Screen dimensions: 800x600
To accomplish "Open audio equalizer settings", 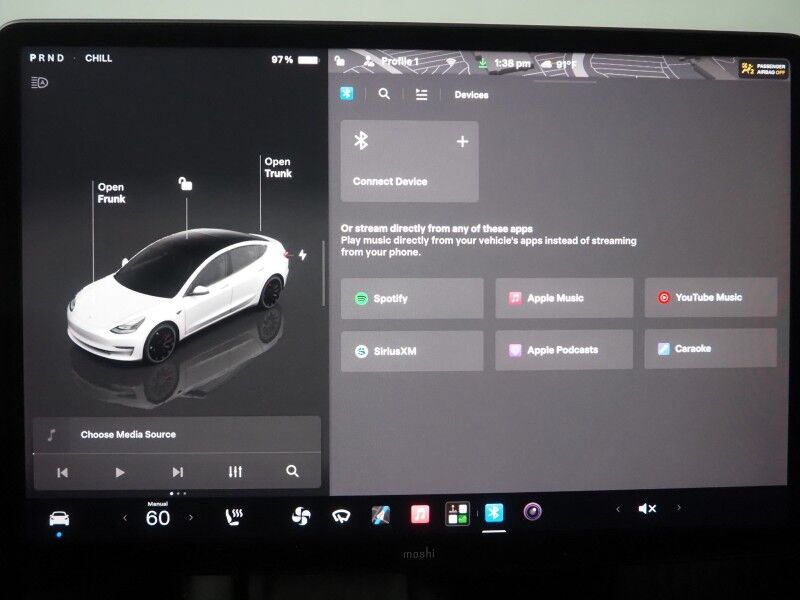I will pyautogui.click(x=235, y=471).
